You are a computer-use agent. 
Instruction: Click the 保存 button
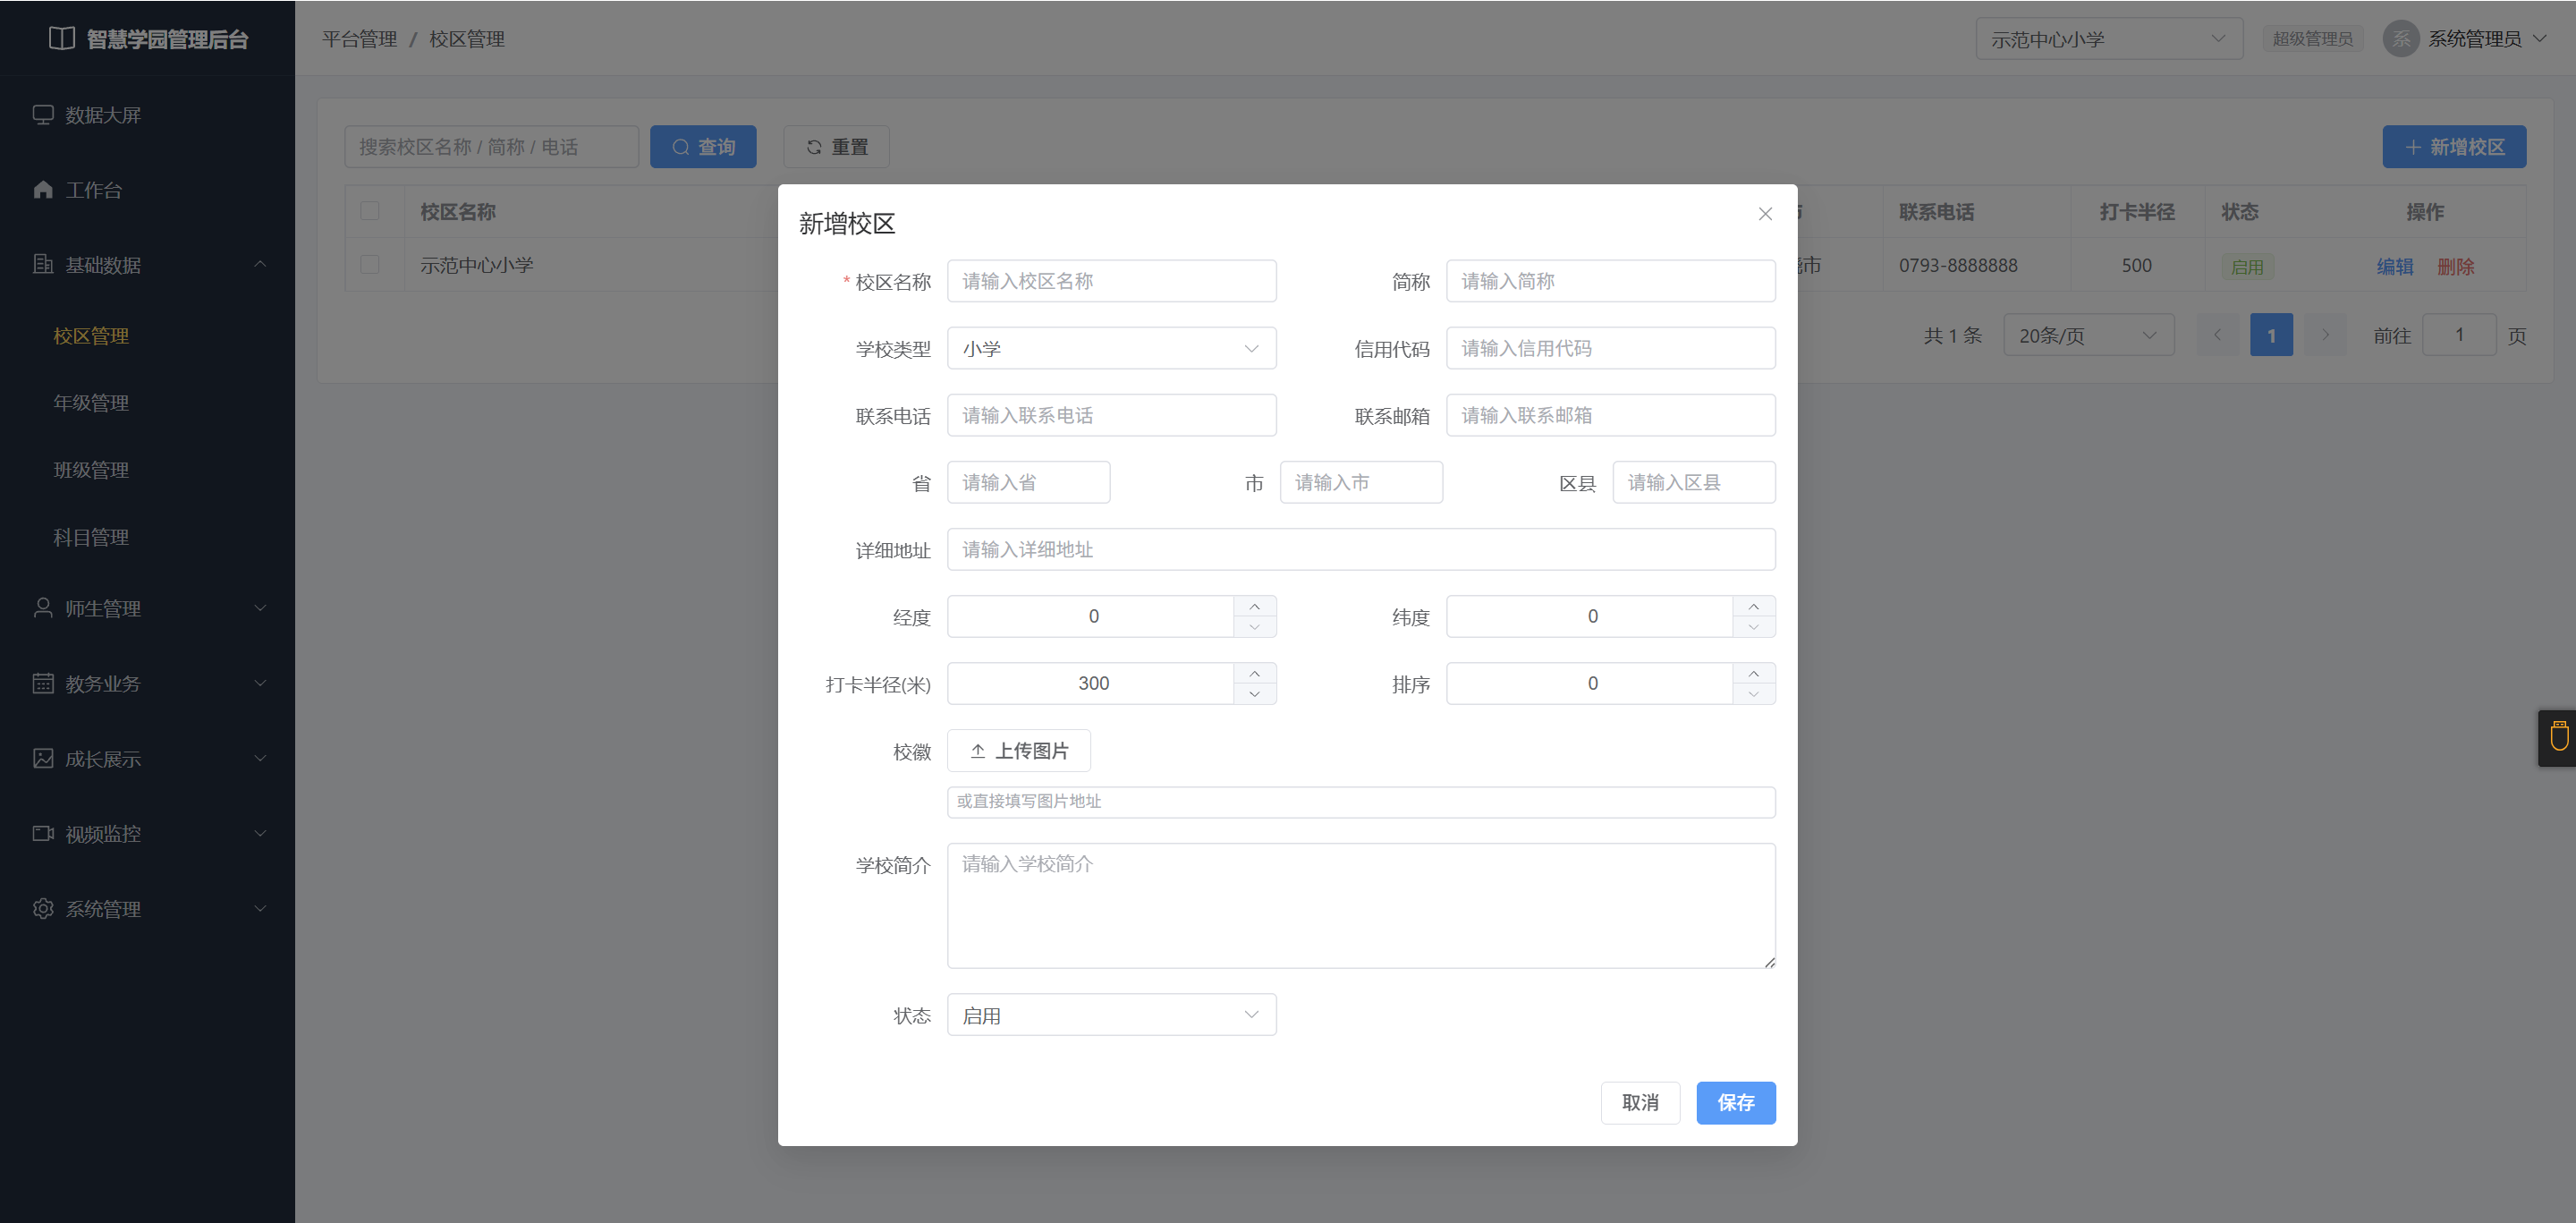tap(1735, 1103)
